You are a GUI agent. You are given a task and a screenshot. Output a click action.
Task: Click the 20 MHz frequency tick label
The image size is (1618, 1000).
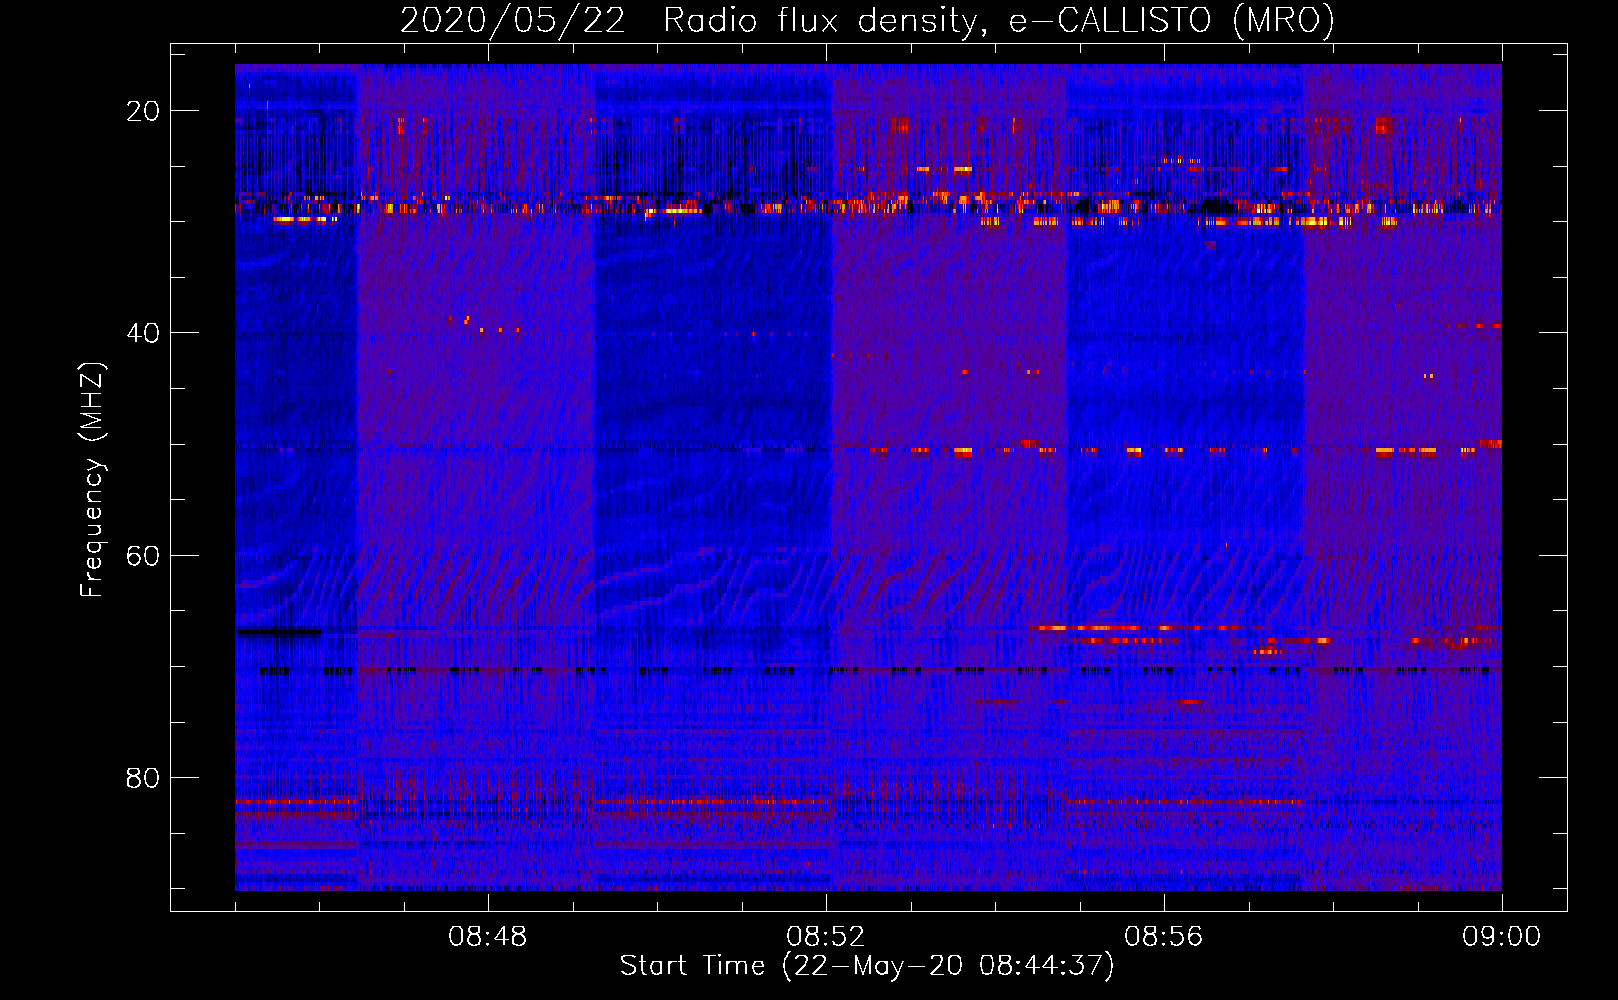[x=144, y=111]
